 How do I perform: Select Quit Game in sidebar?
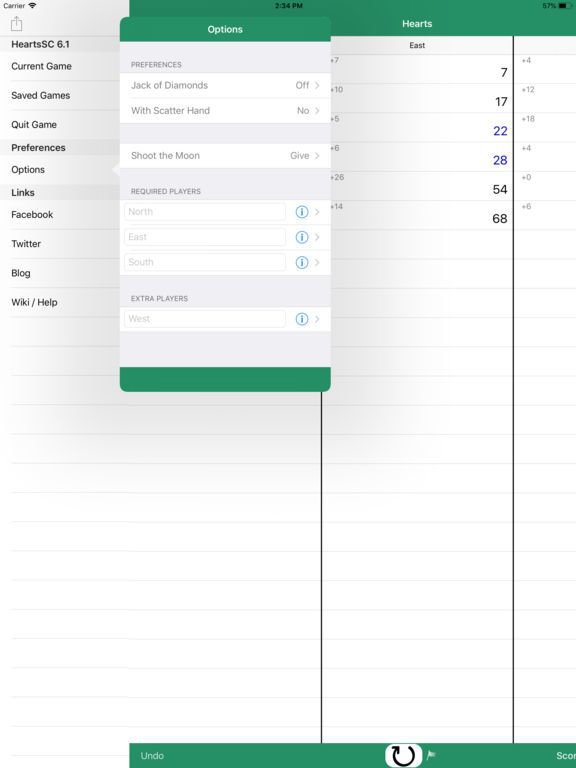pyautogui.click(x=34, y=125)
